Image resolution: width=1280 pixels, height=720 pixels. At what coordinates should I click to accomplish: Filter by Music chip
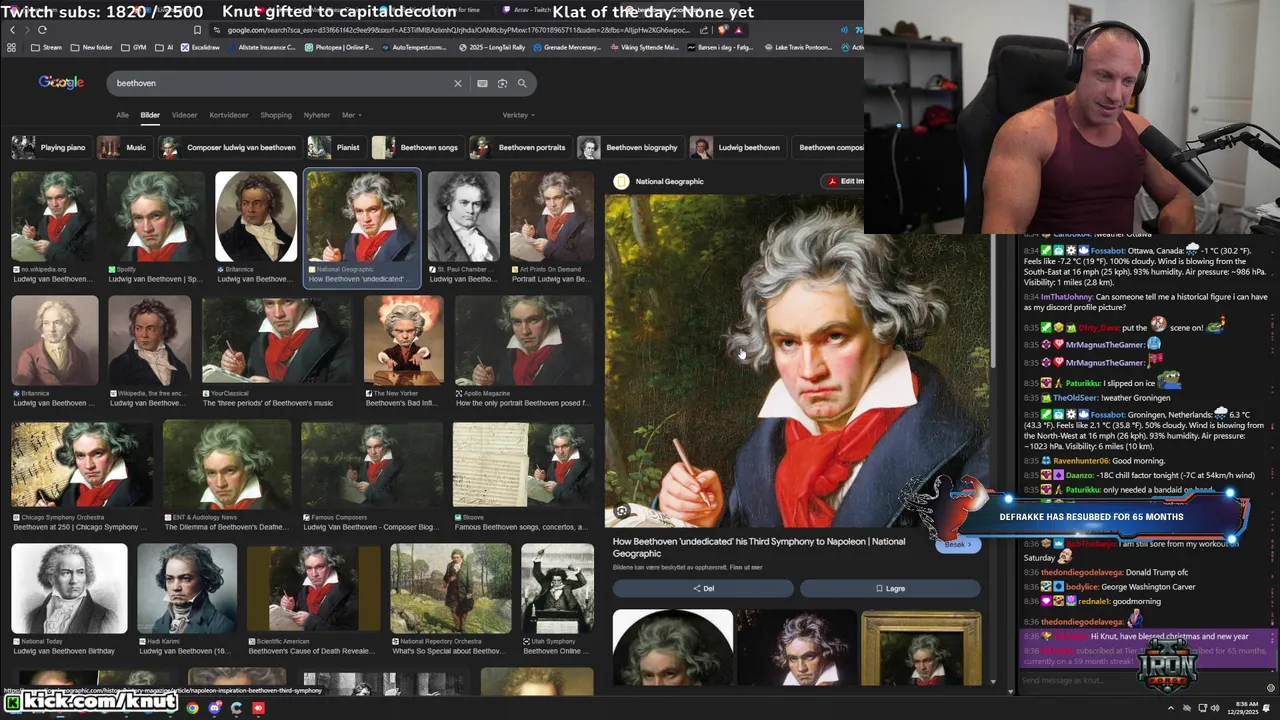pyautogui.click(x=124, y=147)
